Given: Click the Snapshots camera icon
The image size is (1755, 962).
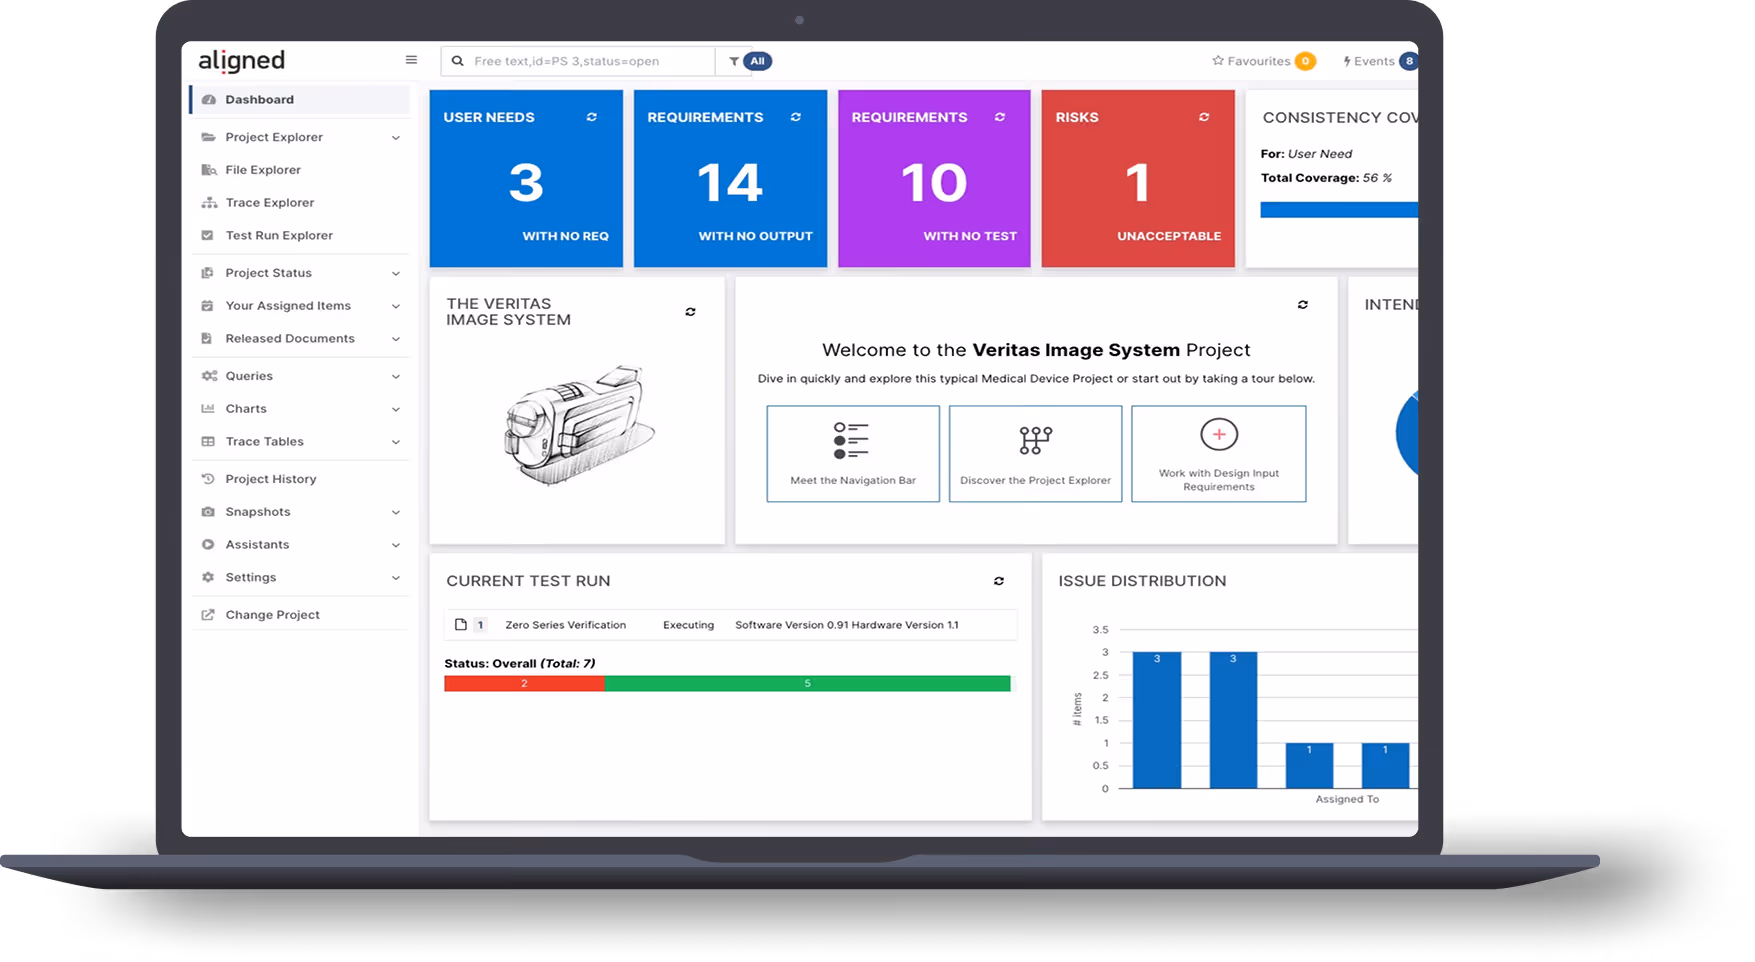Looking at the screenshot, I should point(208,512).
